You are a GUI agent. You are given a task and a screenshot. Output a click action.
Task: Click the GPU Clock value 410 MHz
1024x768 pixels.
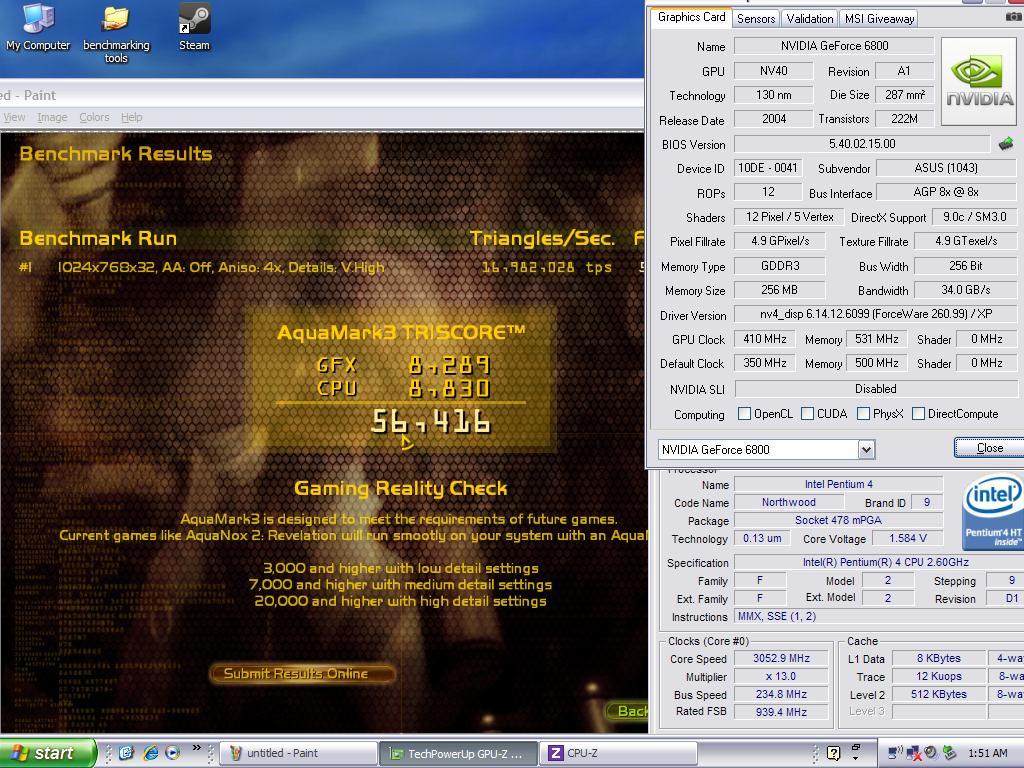point(764,339)
